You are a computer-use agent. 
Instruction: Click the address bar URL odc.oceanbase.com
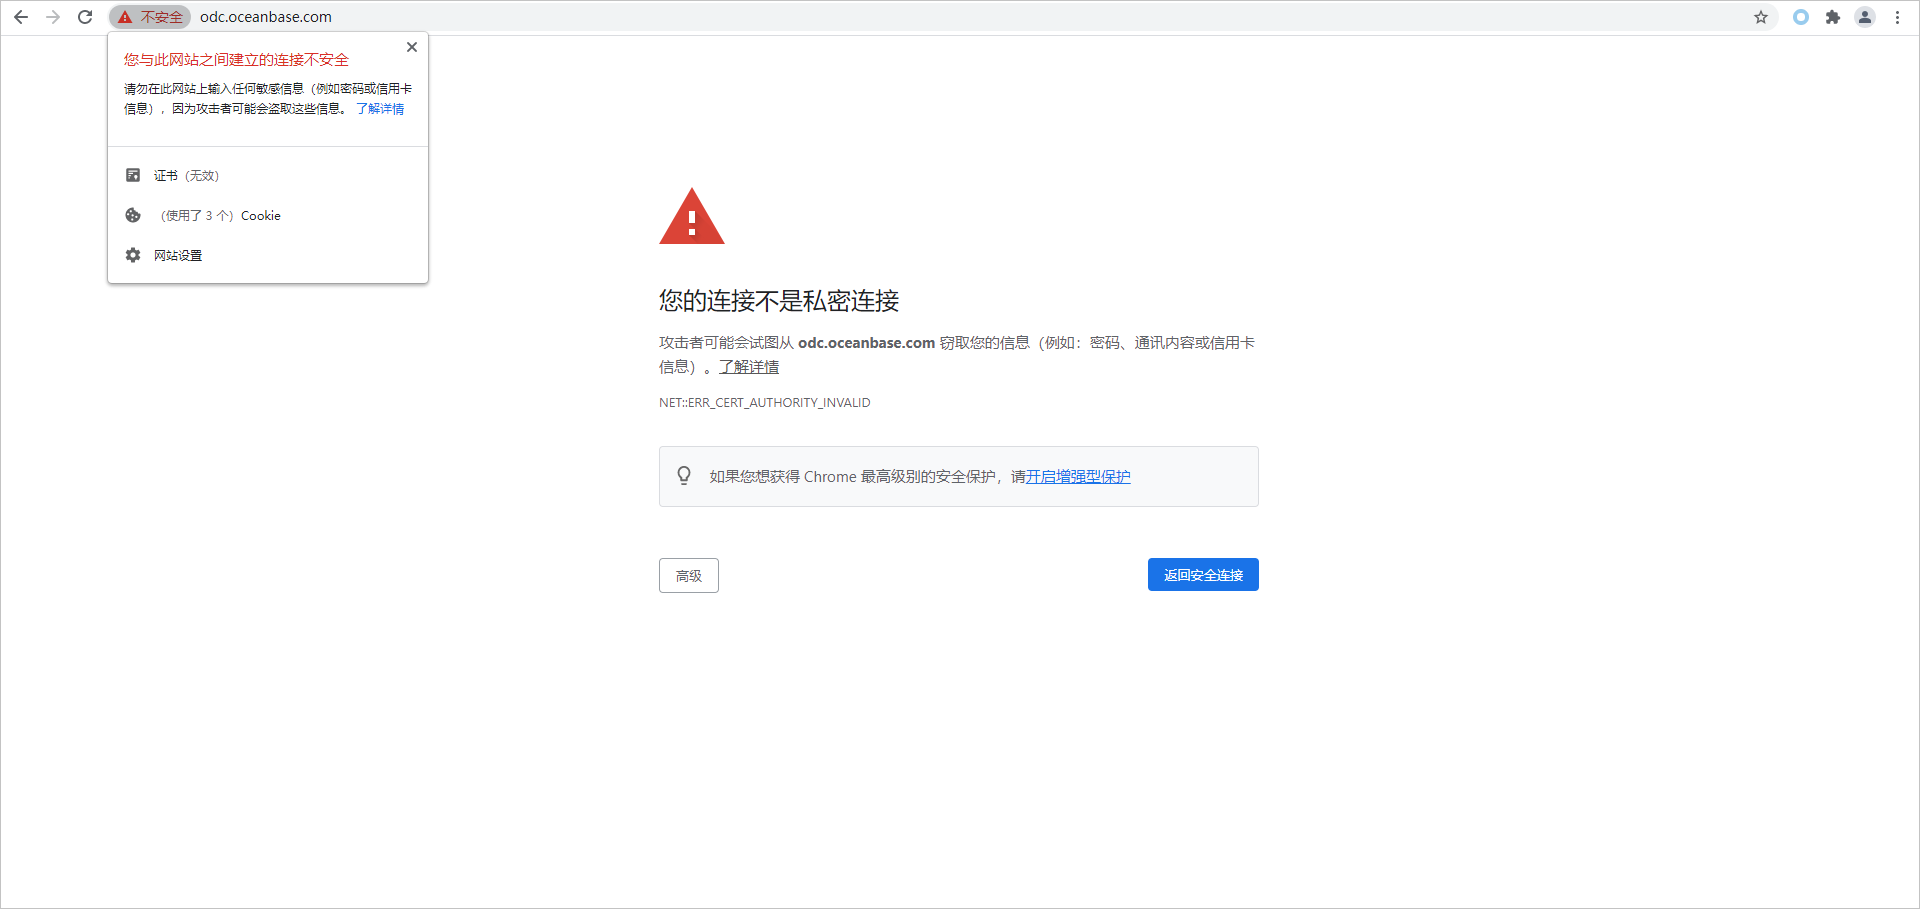pyautogui.click(x=266, y=17)
